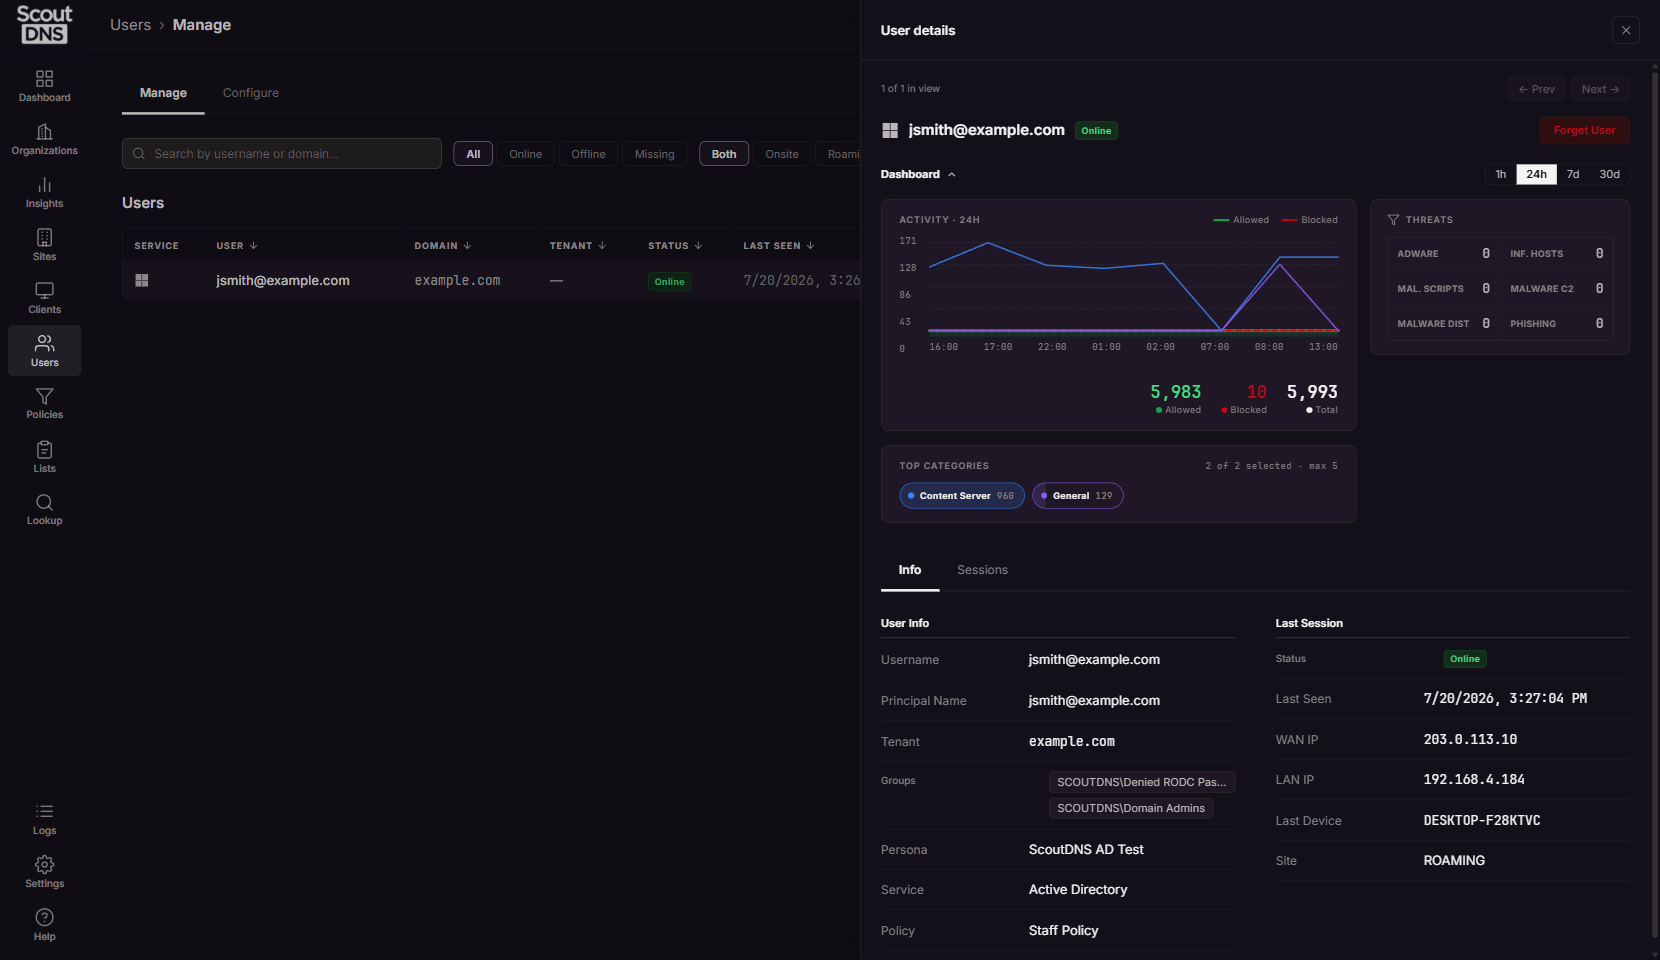
Task: Click the ScoutDNS logo
Action: (x=44, y=24)
